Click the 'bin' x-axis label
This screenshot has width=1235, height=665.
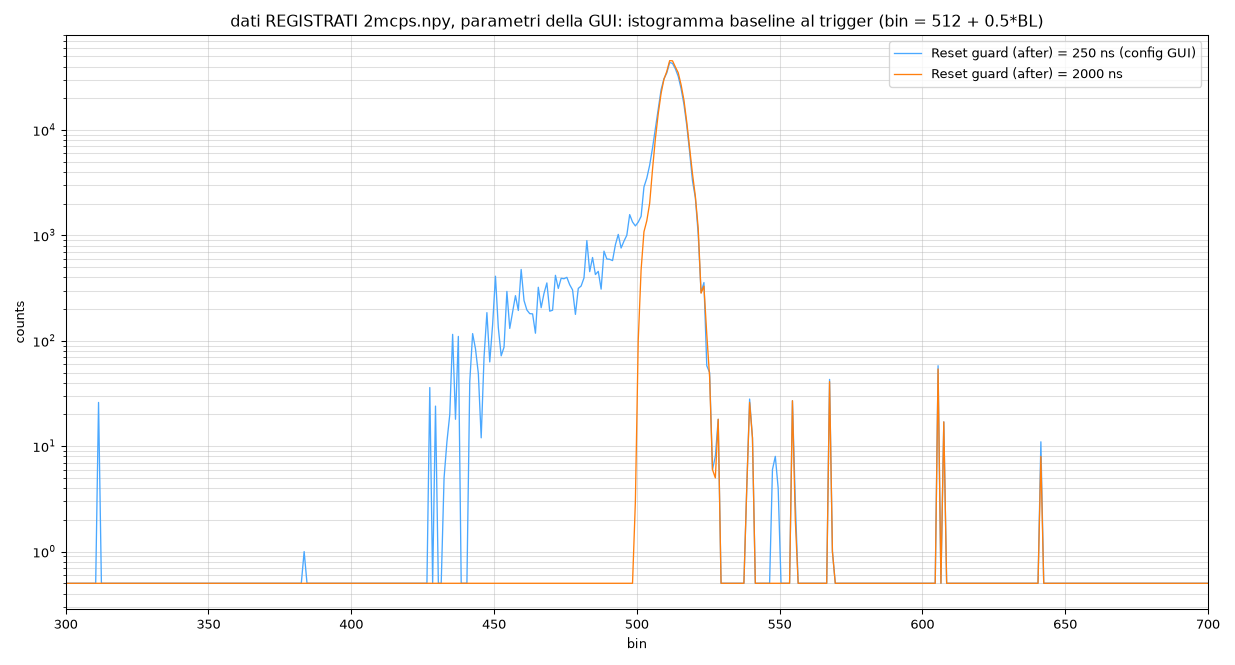pyautogui.click(x=637, y=644)
